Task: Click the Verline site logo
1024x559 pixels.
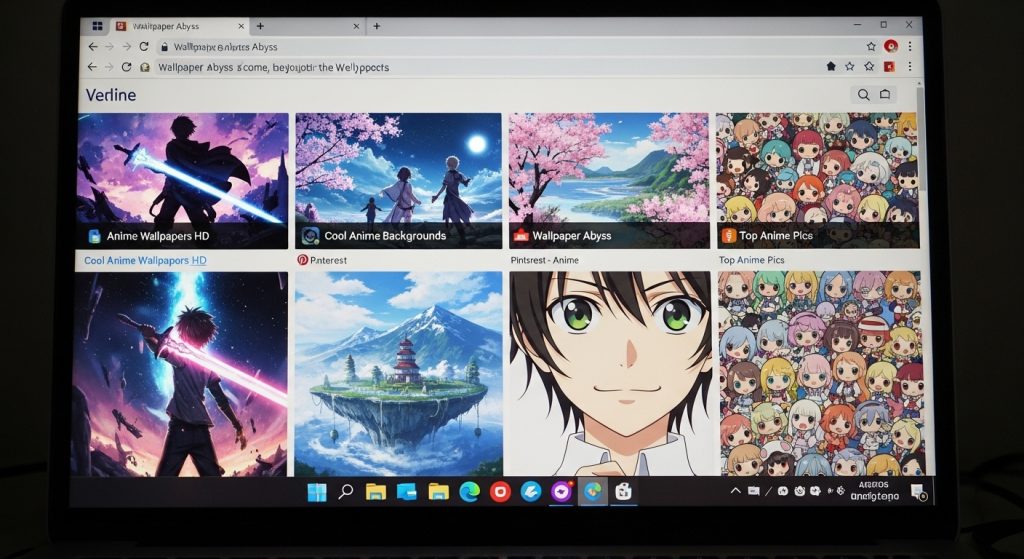Action: pyautogui.click(x=111, y=95)
